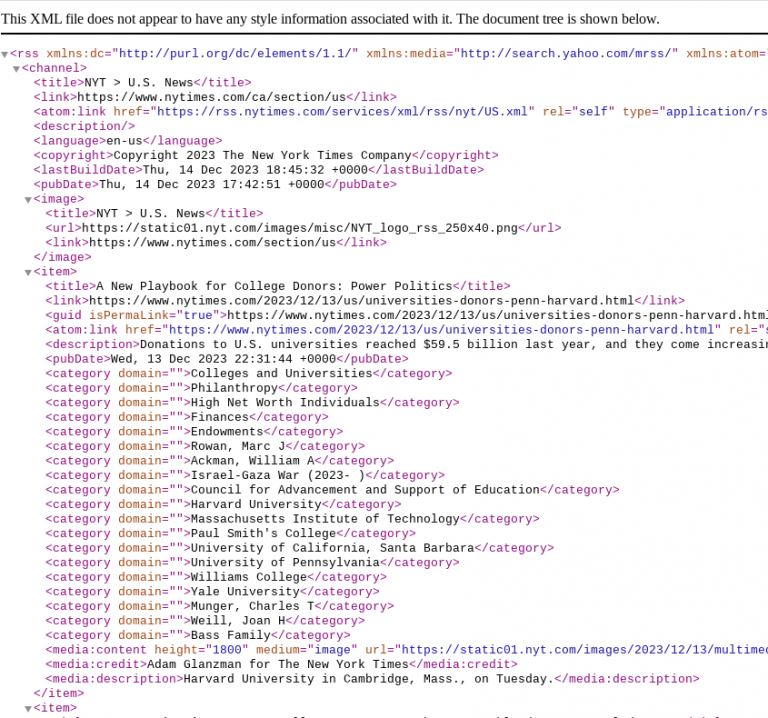The image size is (768, 718).
Task: Click the copyright 2023 New York Times text
Action: coord(262,155)
